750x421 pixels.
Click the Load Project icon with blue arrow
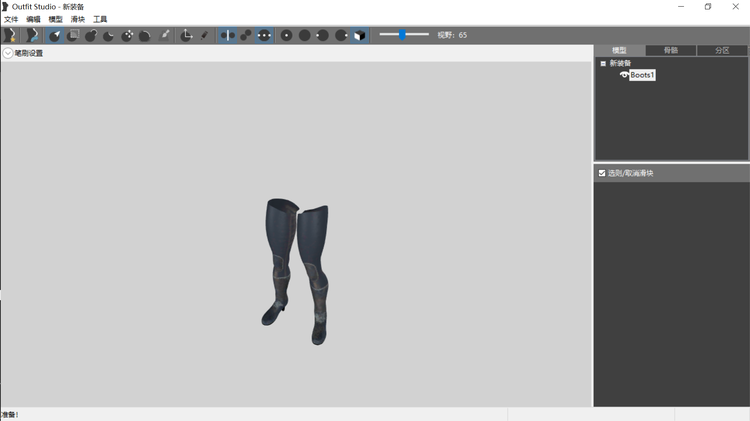pyautogui.click(x=32, y=35)
